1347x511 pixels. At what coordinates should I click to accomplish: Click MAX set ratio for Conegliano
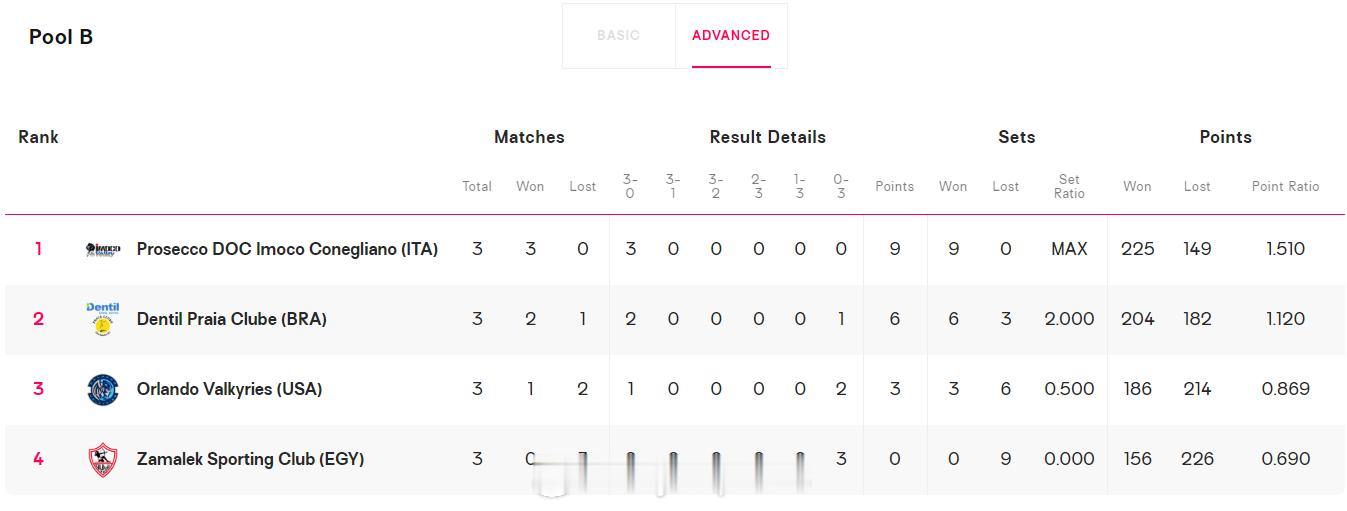tap(1069, 249)
